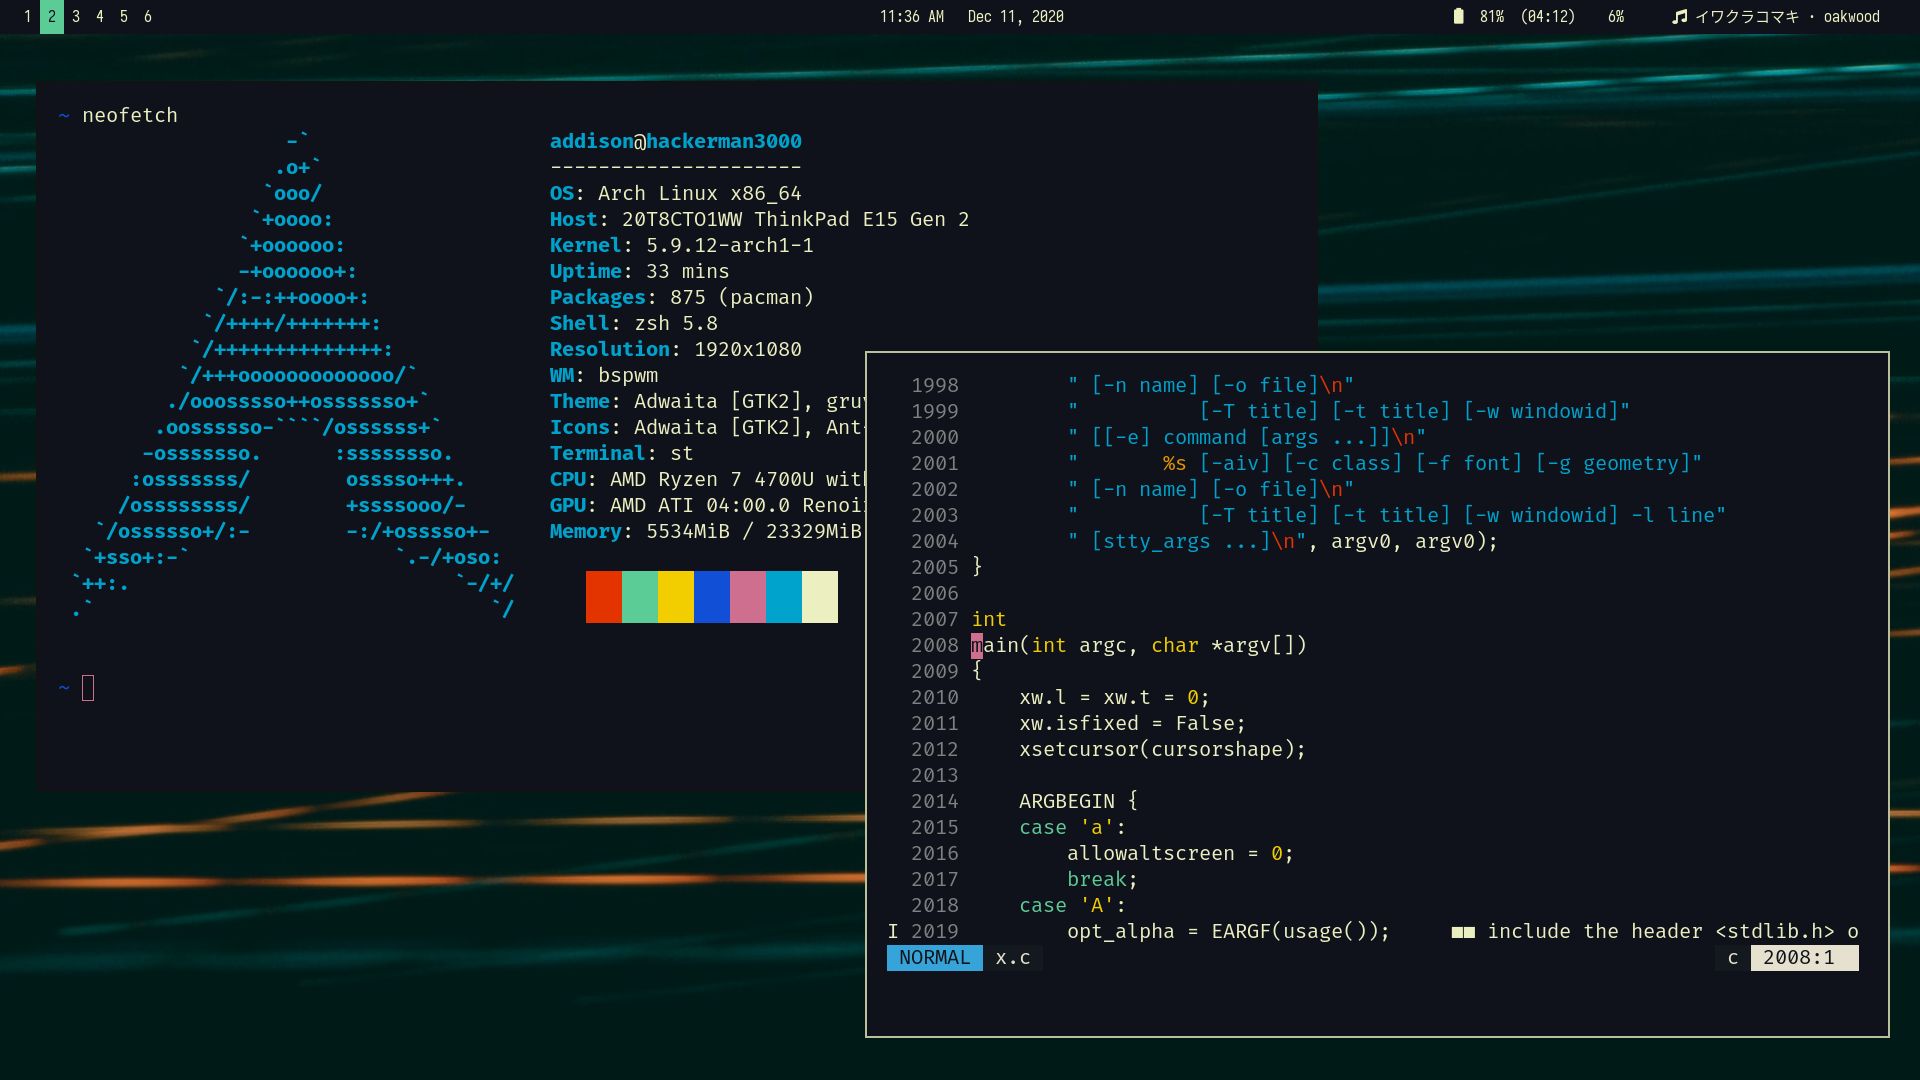Image resolution: width=1920 pixels, height=1080 pixels.
Task: Click the music note icon in status bar
Action: (x=1680, y=16)
